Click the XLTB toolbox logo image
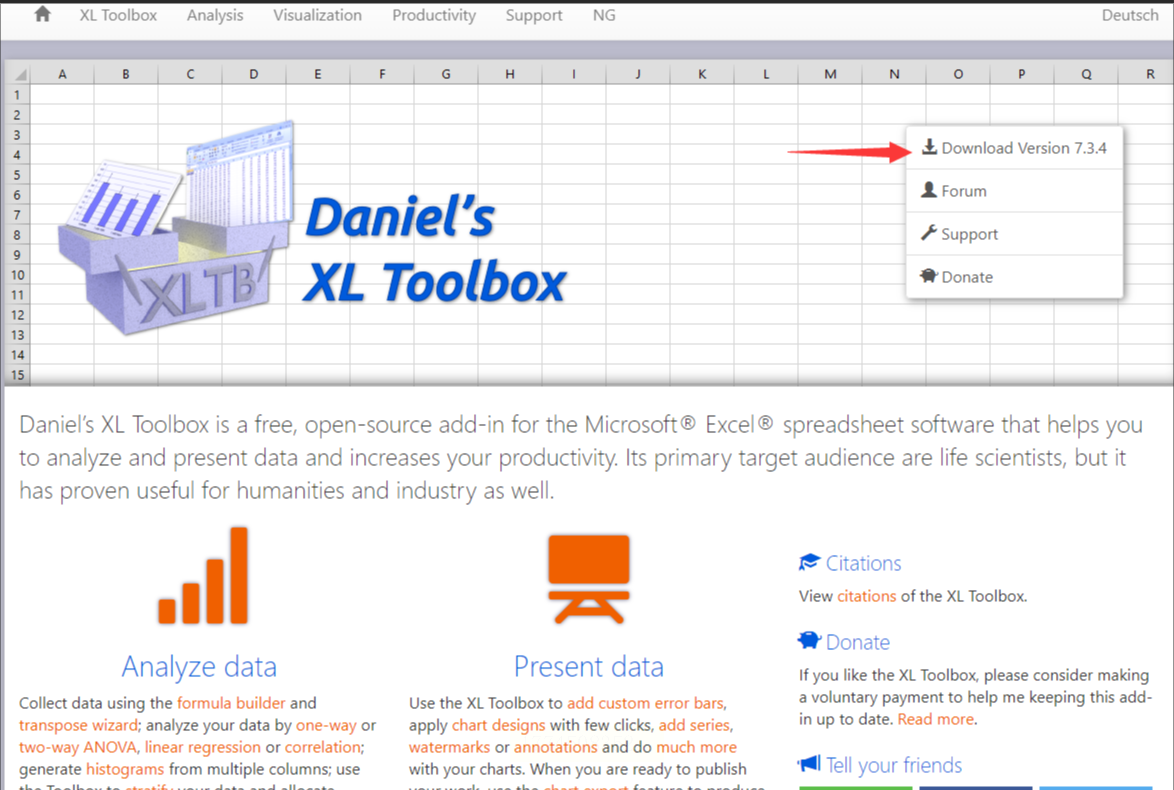Viewport: 1174px width, 790px height. 177,227
